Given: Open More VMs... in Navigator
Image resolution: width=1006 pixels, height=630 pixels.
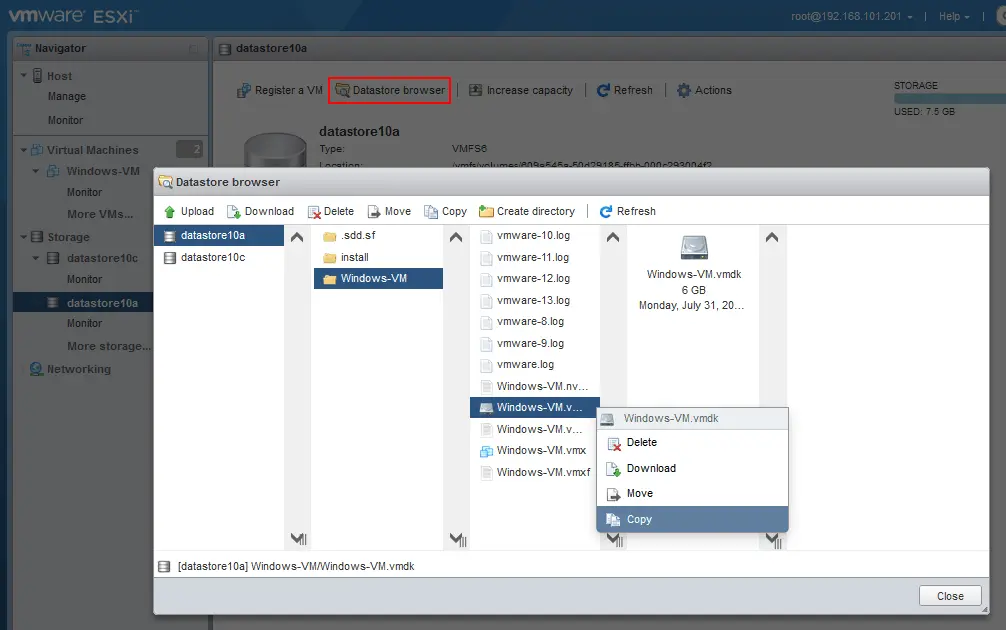Looking at the screenshot, I should (100, 214).
